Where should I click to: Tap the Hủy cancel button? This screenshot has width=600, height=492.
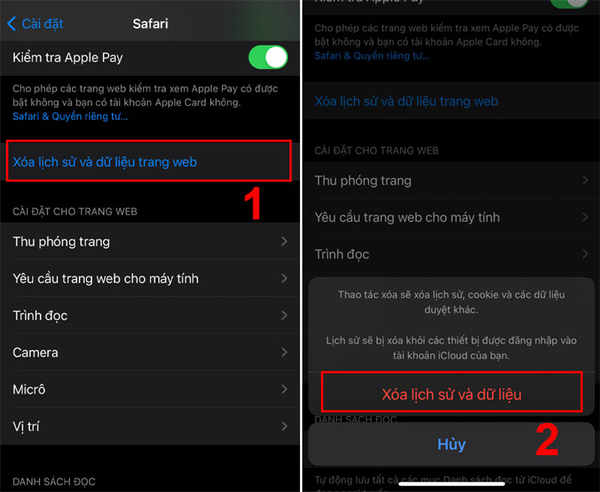click(452, 444)
